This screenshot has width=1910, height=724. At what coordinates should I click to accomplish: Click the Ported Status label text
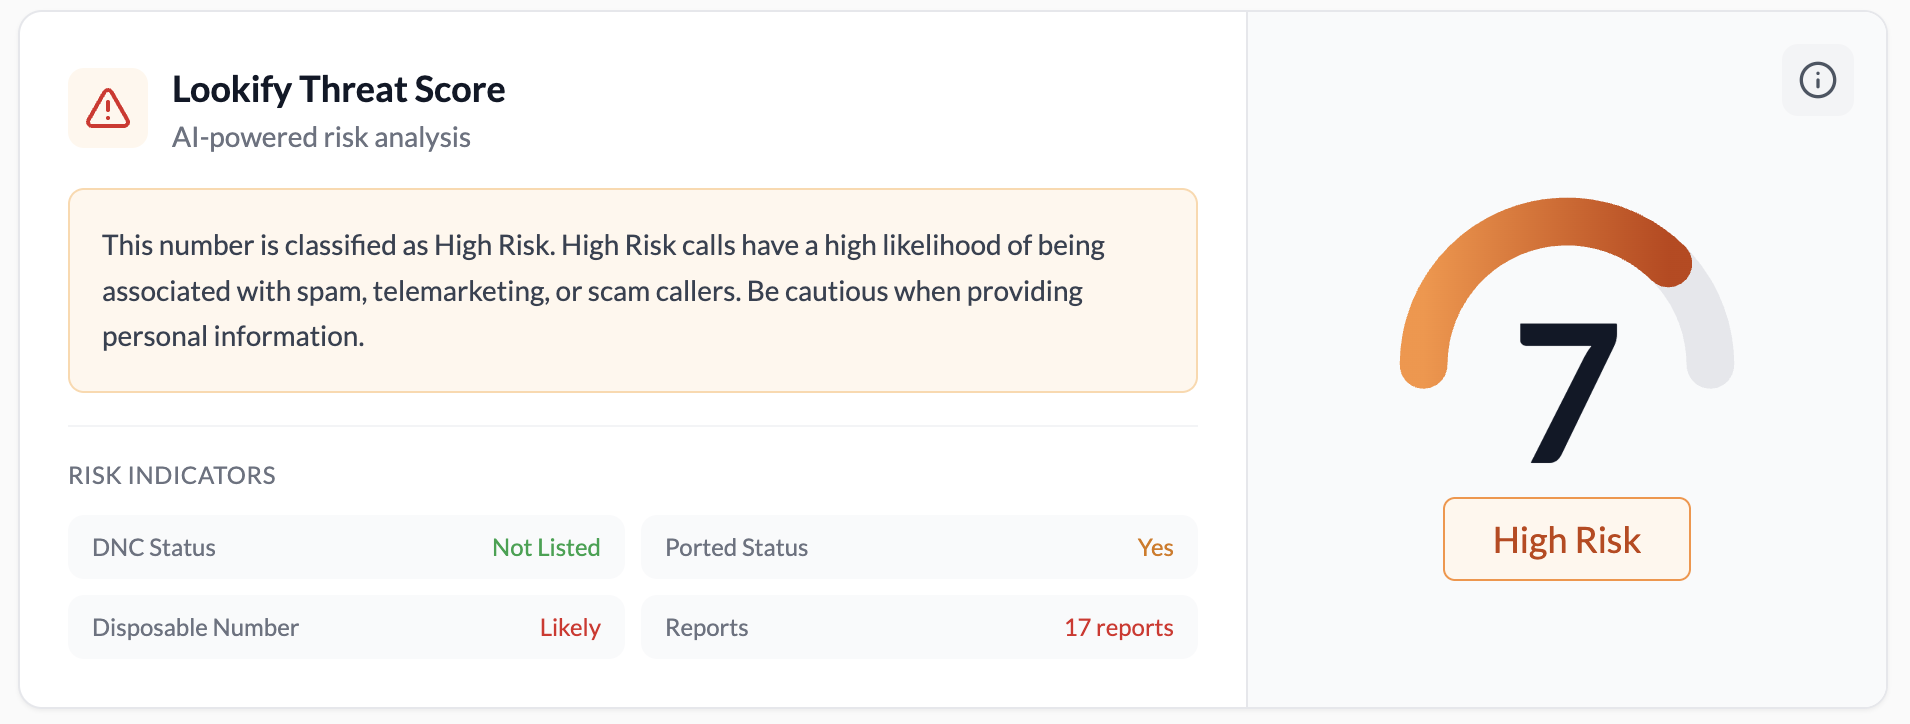point(736,547)
